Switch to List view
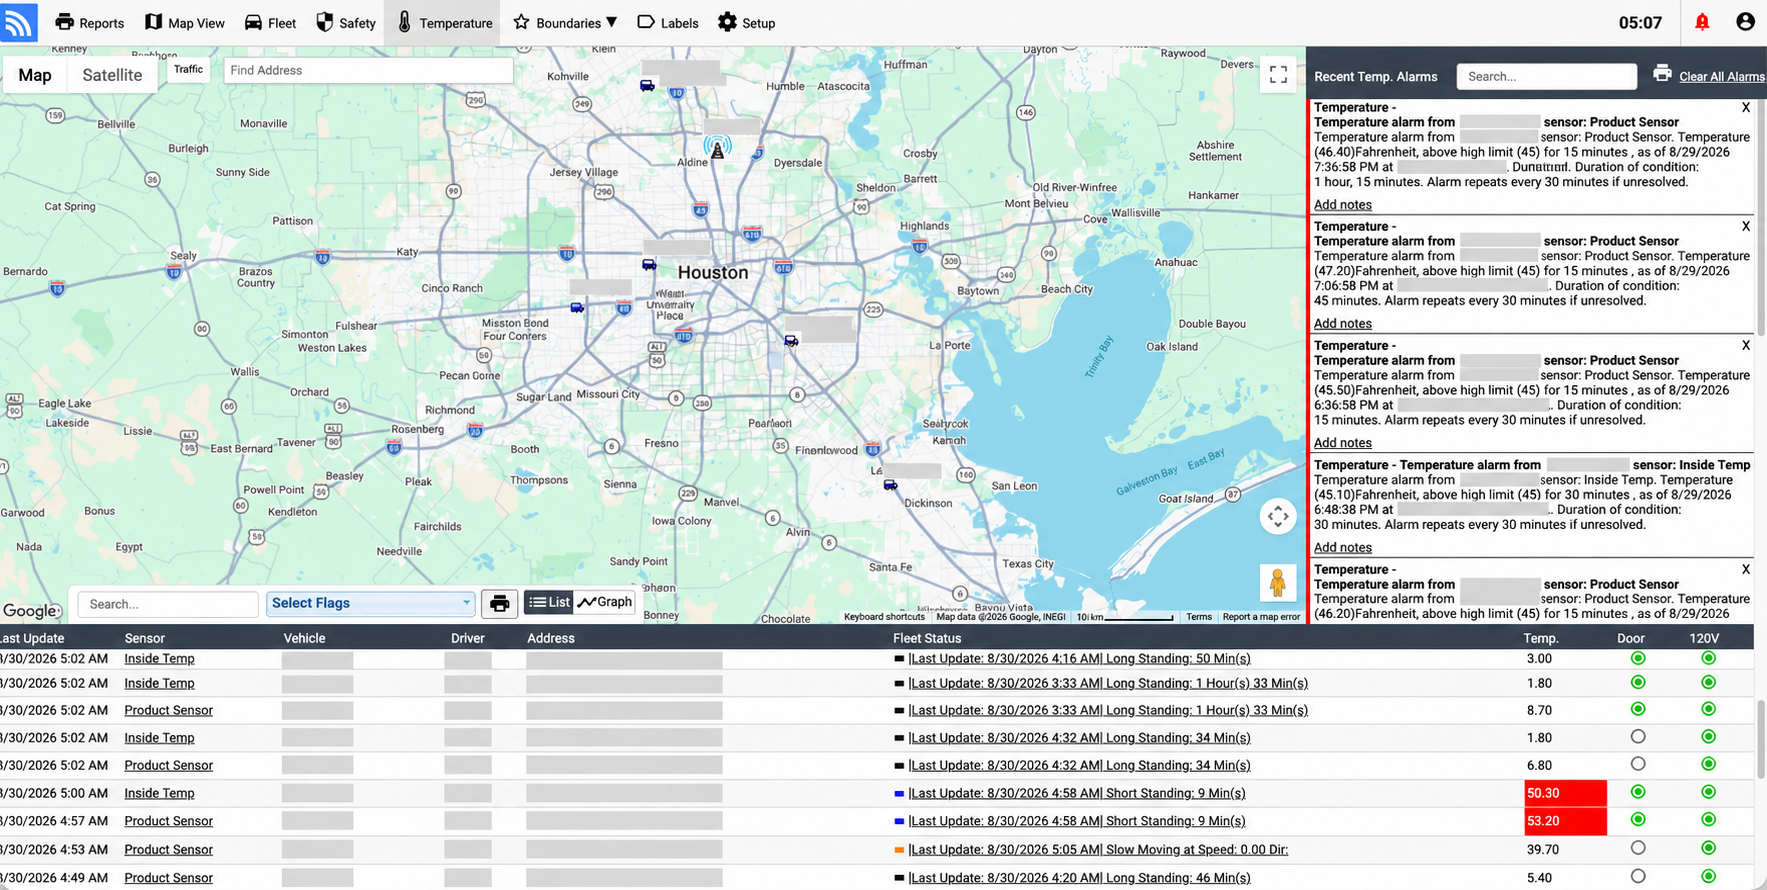1767x890 pixels. [549, 602]
